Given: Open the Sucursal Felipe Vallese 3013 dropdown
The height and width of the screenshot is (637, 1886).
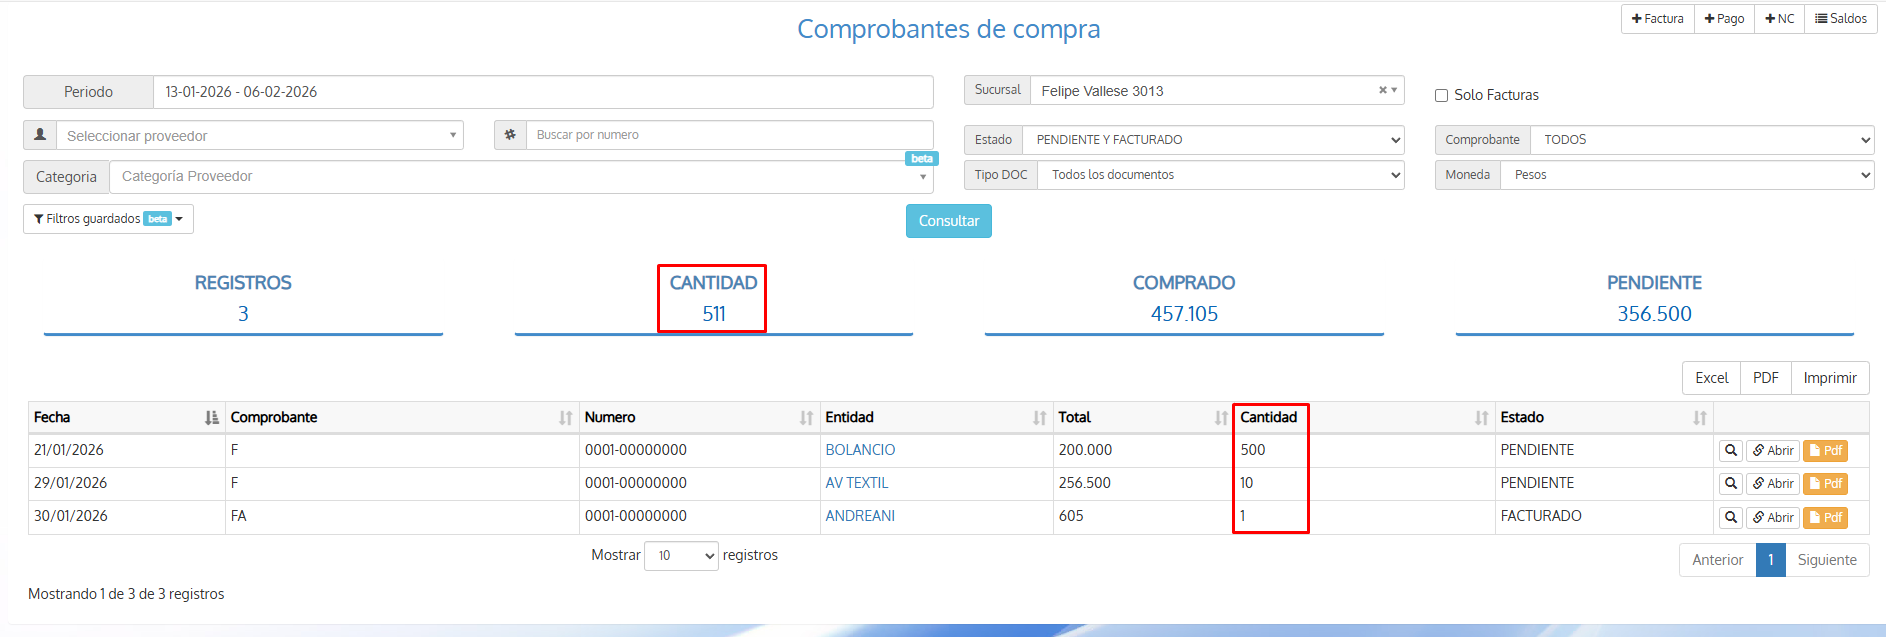Looking at the screenshot, I should click(1217, 91).
